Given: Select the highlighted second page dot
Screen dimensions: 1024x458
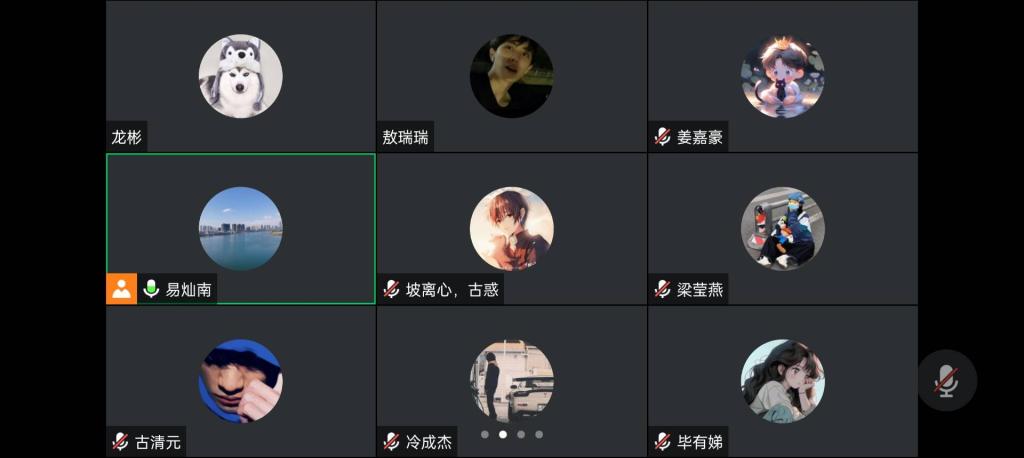Looking at the screenshot, I should (x=503, y=434).
